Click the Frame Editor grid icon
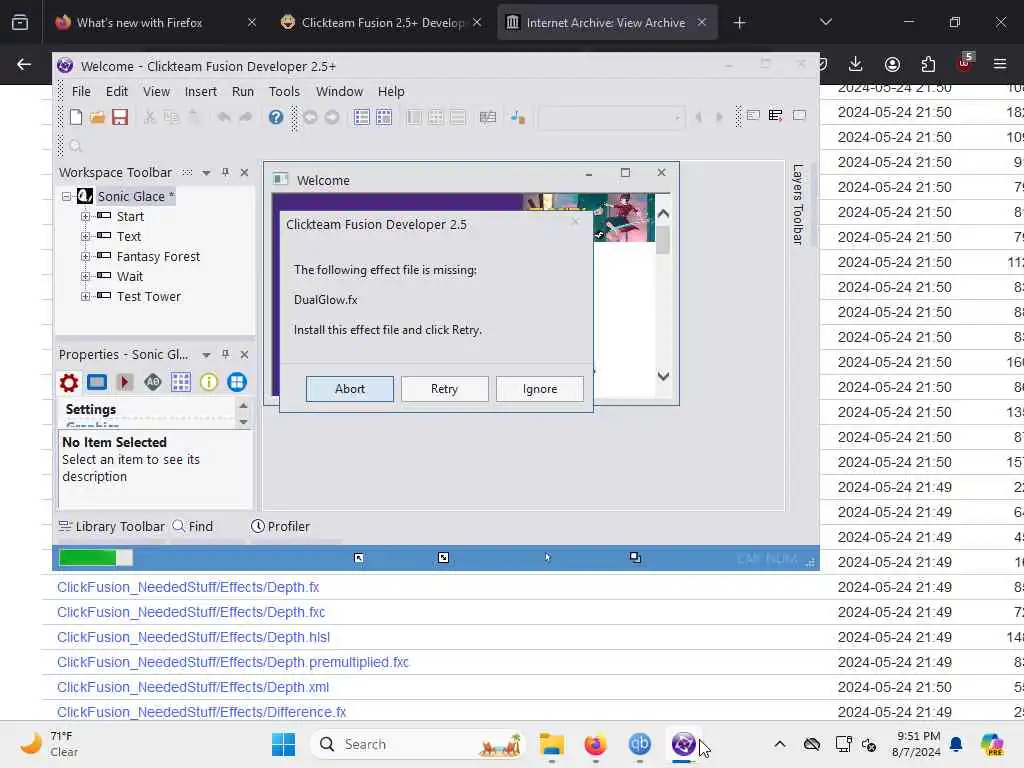The height and width of the screenshot is (768, 1024). point(384,117)
